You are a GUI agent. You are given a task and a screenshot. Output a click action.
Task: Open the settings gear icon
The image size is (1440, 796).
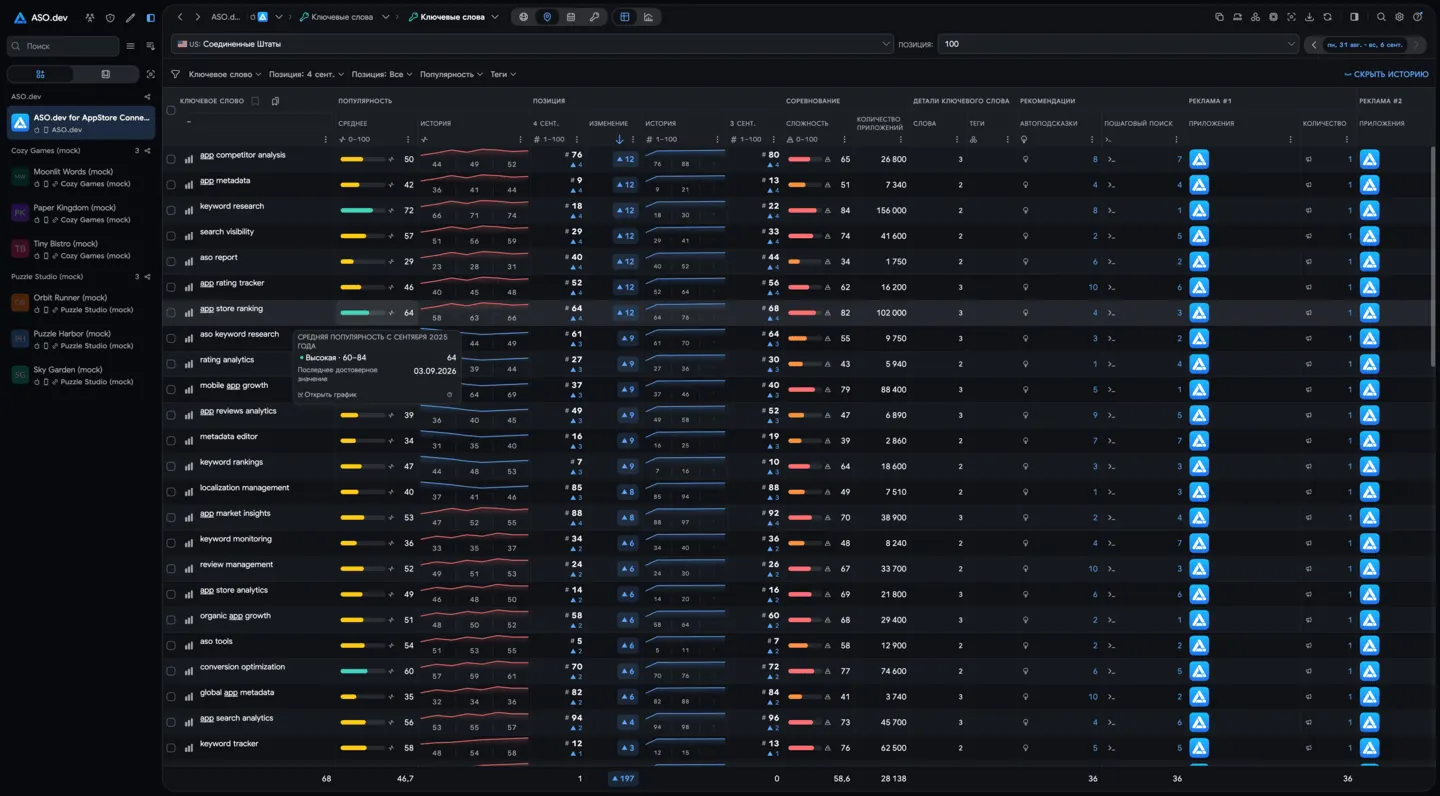click(x=1399, y=17)
